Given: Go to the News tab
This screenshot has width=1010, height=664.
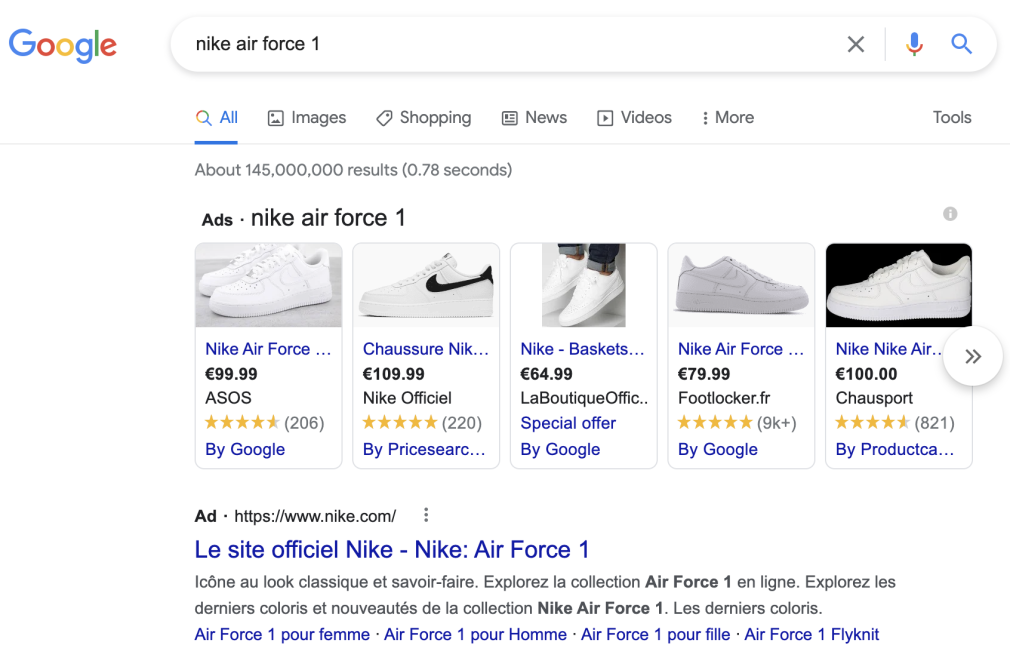Looking at the screenshot, I should 534,118.
